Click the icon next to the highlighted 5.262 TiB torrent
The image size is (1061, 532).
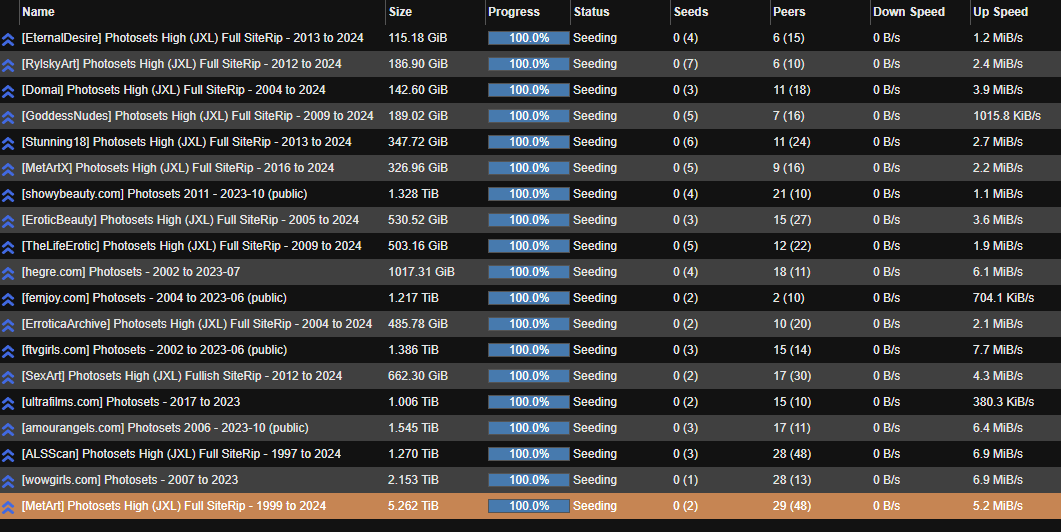click(x=8, y=506)
